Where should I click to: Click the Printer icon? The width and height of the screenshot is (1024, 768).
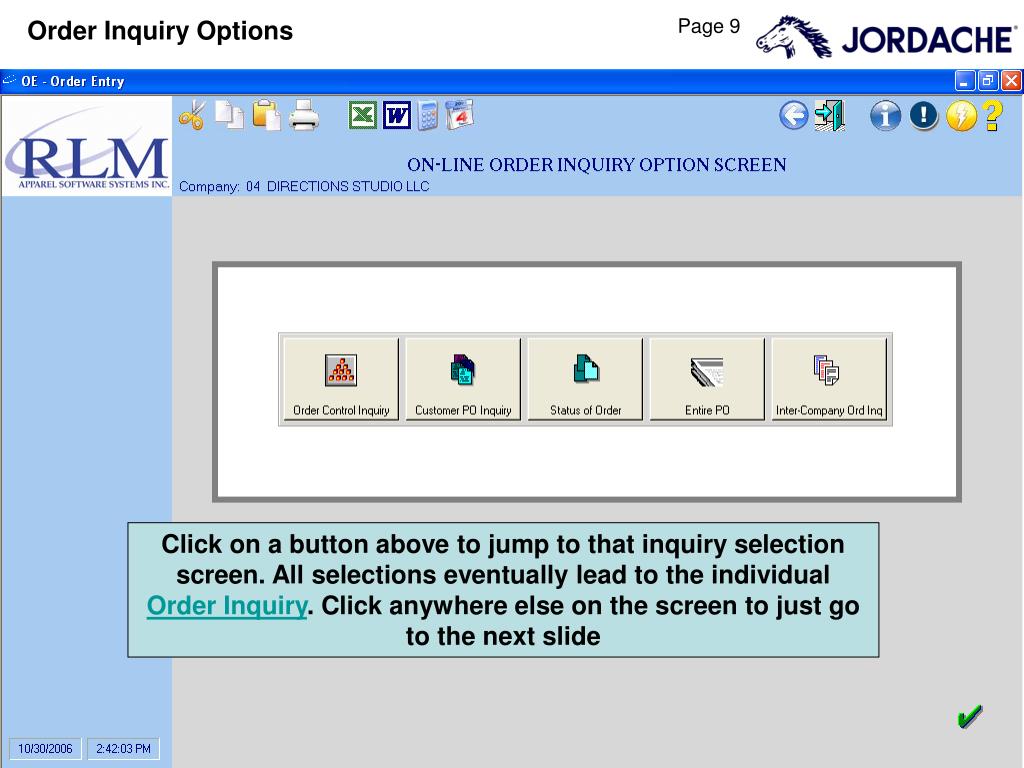coord(304,116)
